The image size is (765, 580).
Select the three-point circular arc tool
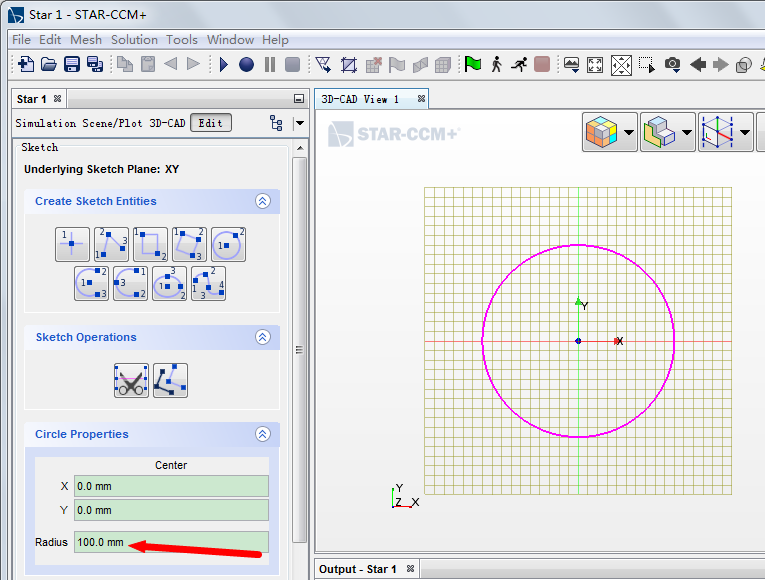point(130,283)
